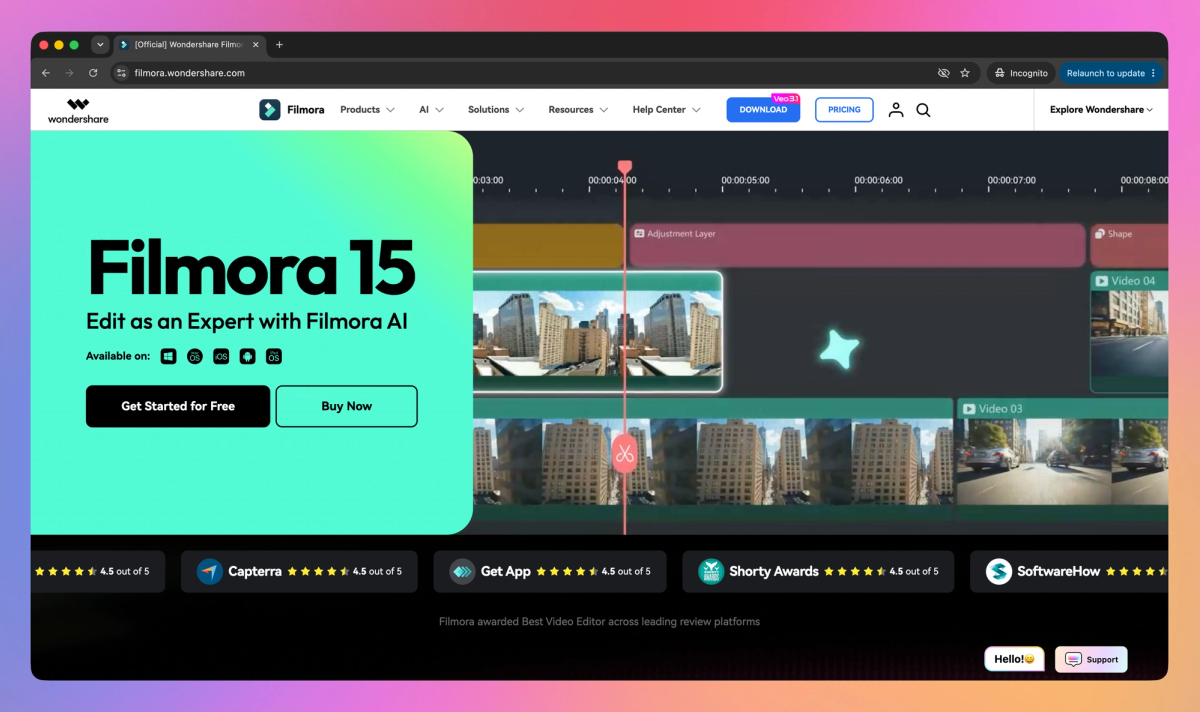Image resolution: width=1200 pixels, height=712 pixels.
Task: Click the Shorty Awards 4.5 out of 5 rating
Action: coord(882,572)
